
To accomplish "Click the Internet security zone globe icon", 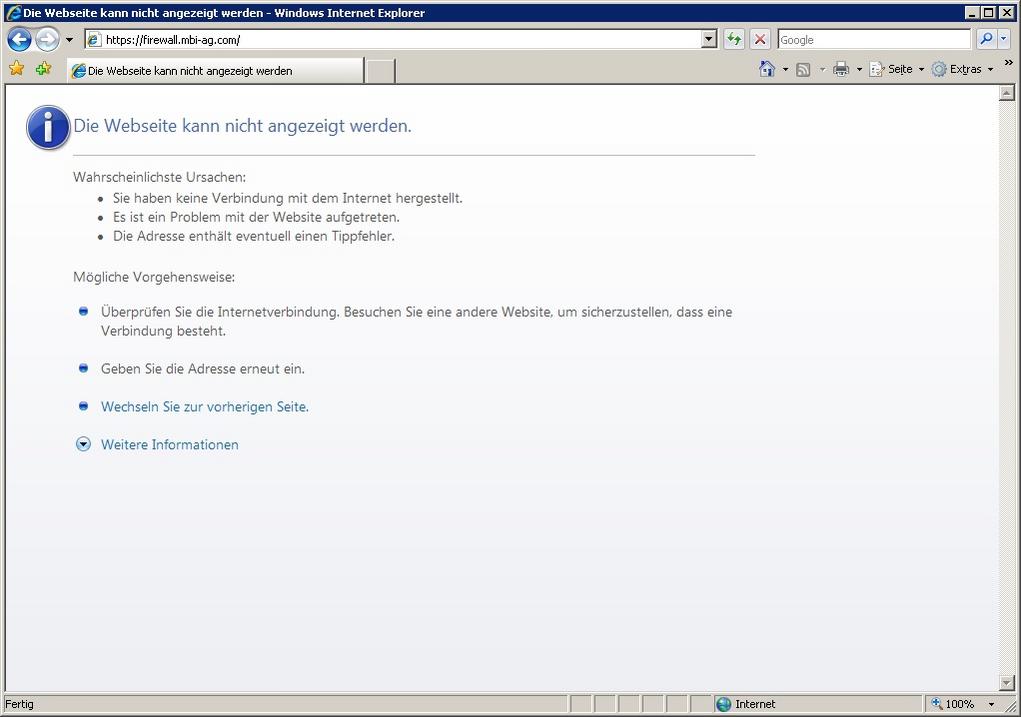I will pyautogui.click(x=723, y=704).
